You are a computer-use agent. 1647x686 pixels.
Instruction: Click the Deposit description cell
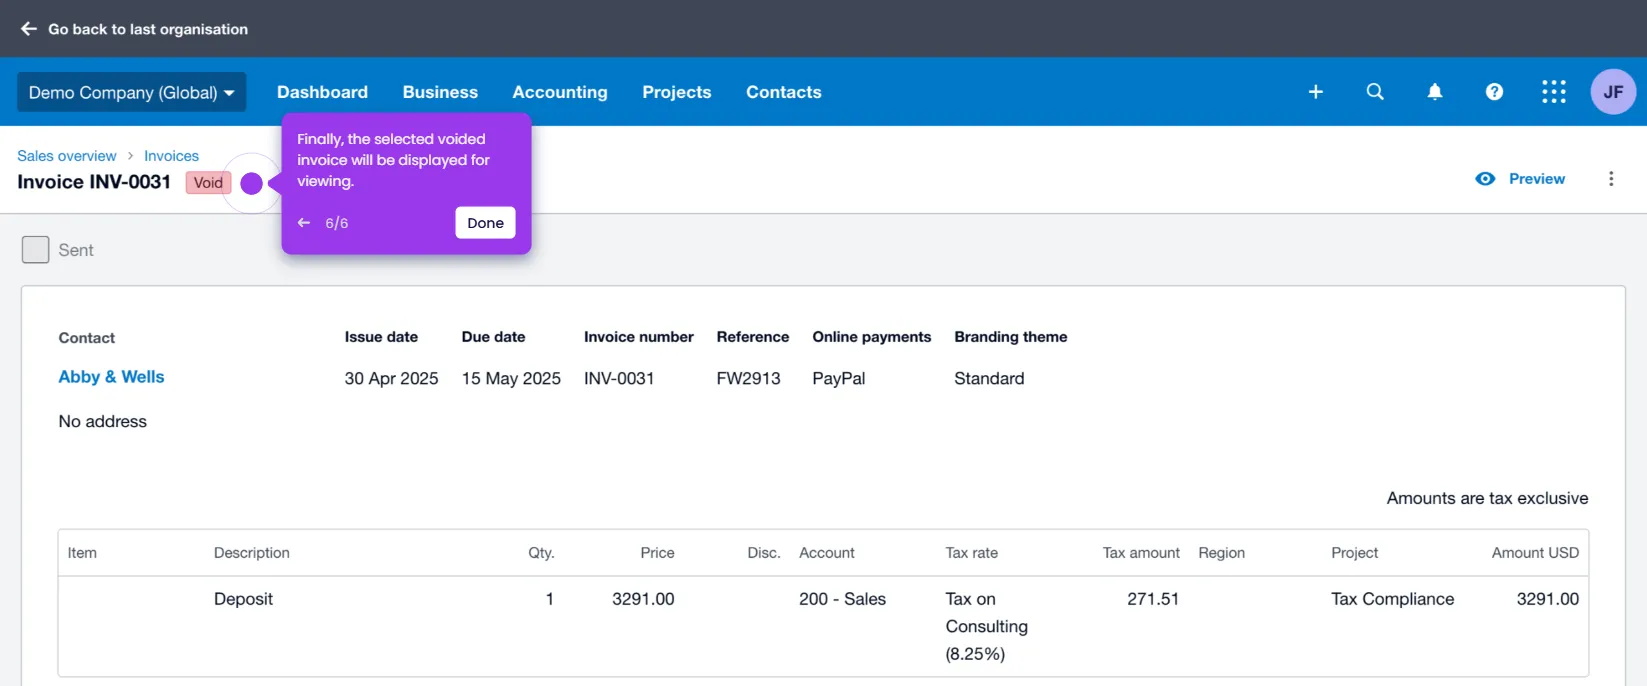tap(243, 599)
